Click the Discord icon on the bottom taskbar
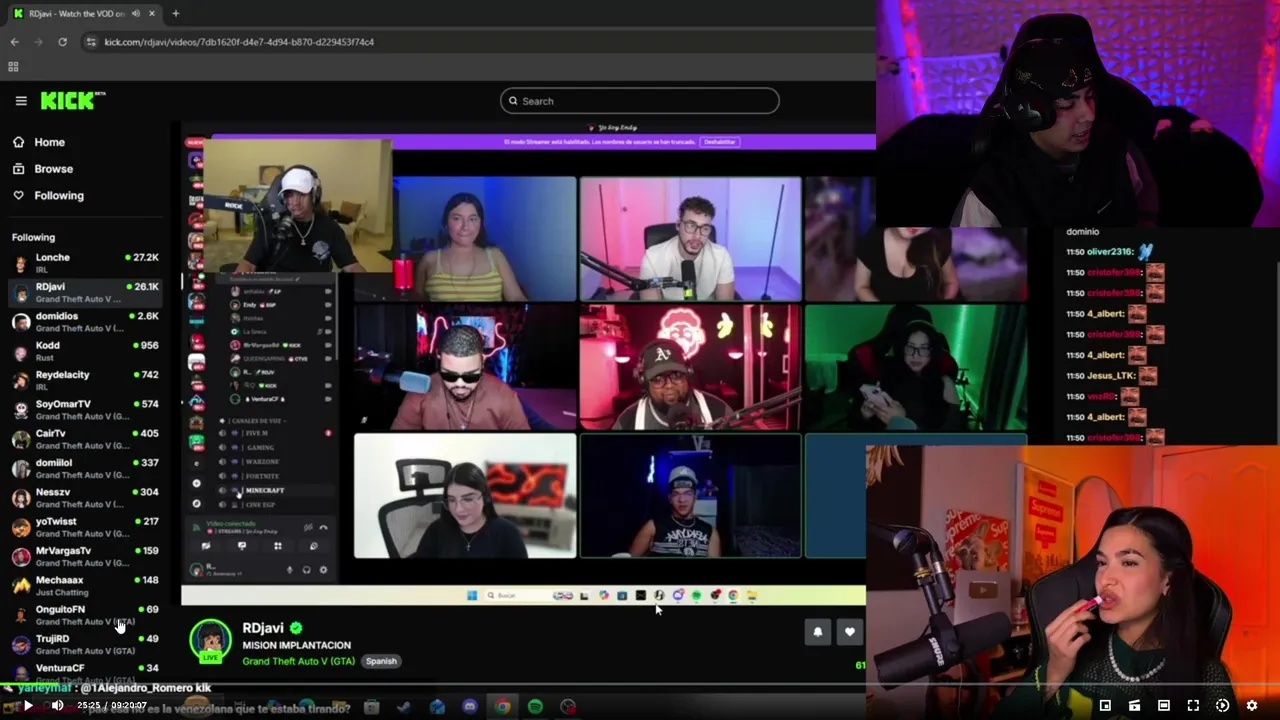Viewport: 1280px width, 720px height. pyautogui.click(x=470, y=707)
